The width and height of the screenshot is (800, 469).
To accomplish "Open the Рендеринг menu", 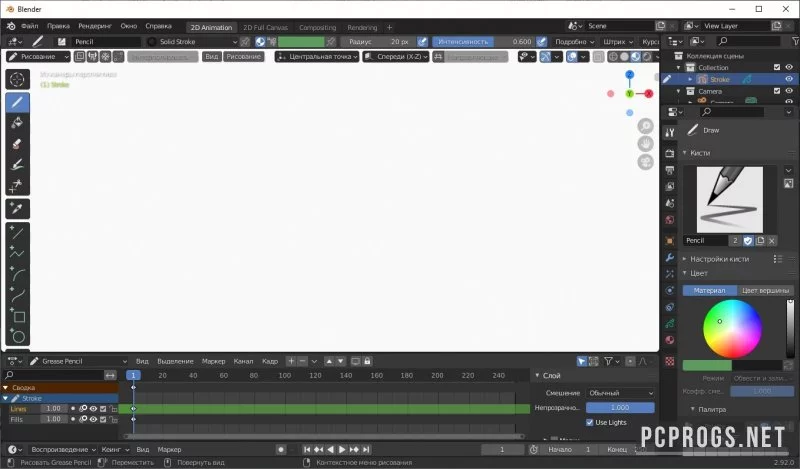I will (x=95, y=26).
